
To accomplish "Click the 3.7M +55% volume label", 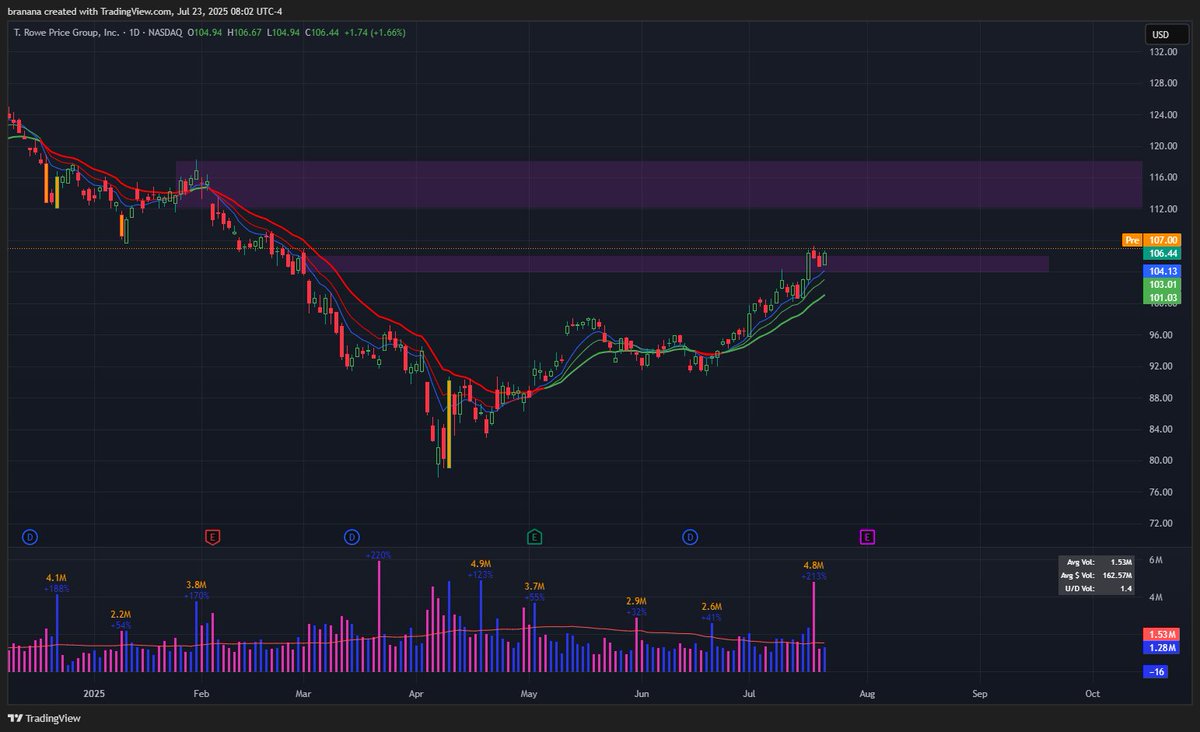I will click(534, 591).
